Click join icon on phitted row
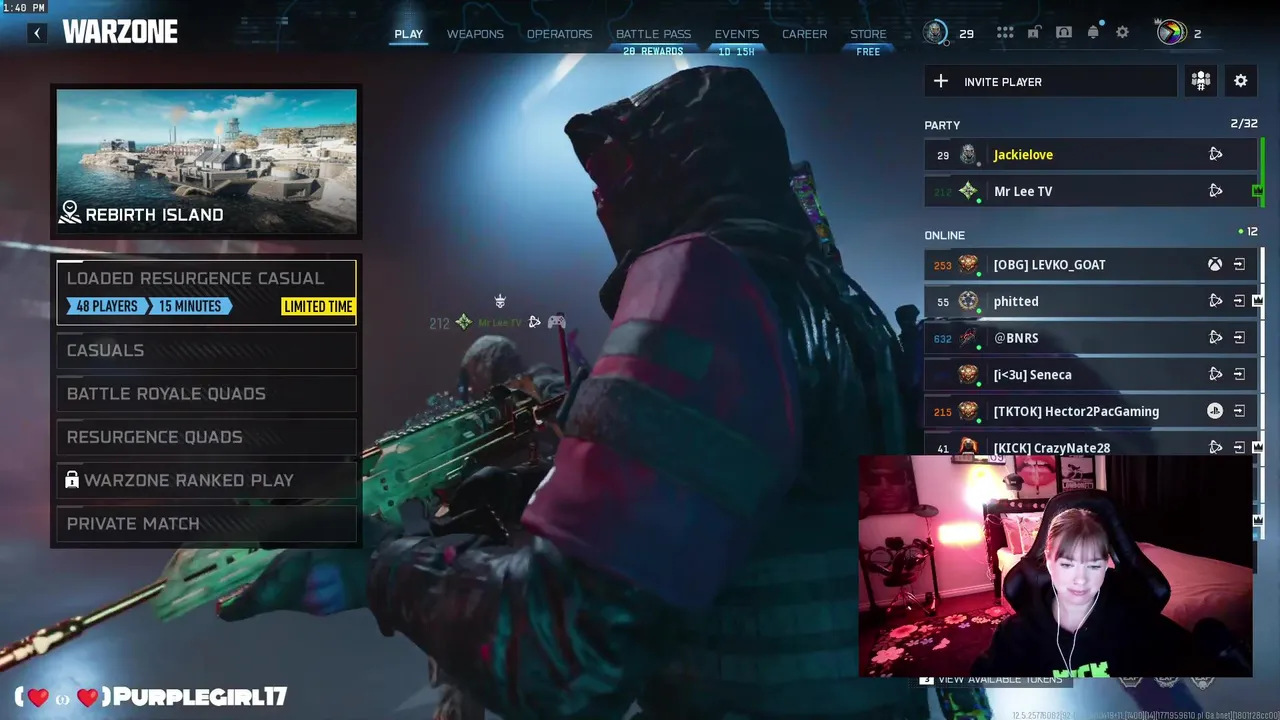Screen dimensions: 1280x720 pyautogui.click(x=1239, y=301)
